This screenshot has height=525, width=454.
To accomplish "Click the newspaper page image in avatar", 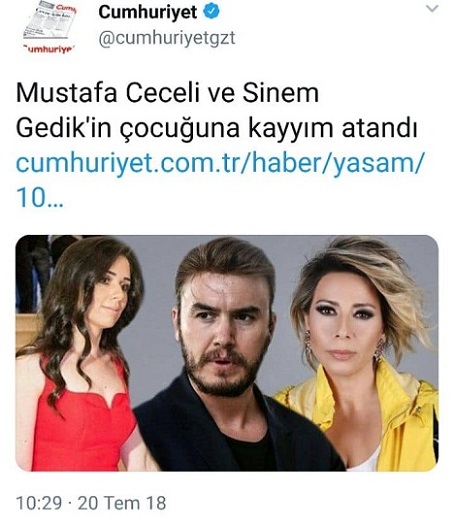I will click(x=50, y=21).
